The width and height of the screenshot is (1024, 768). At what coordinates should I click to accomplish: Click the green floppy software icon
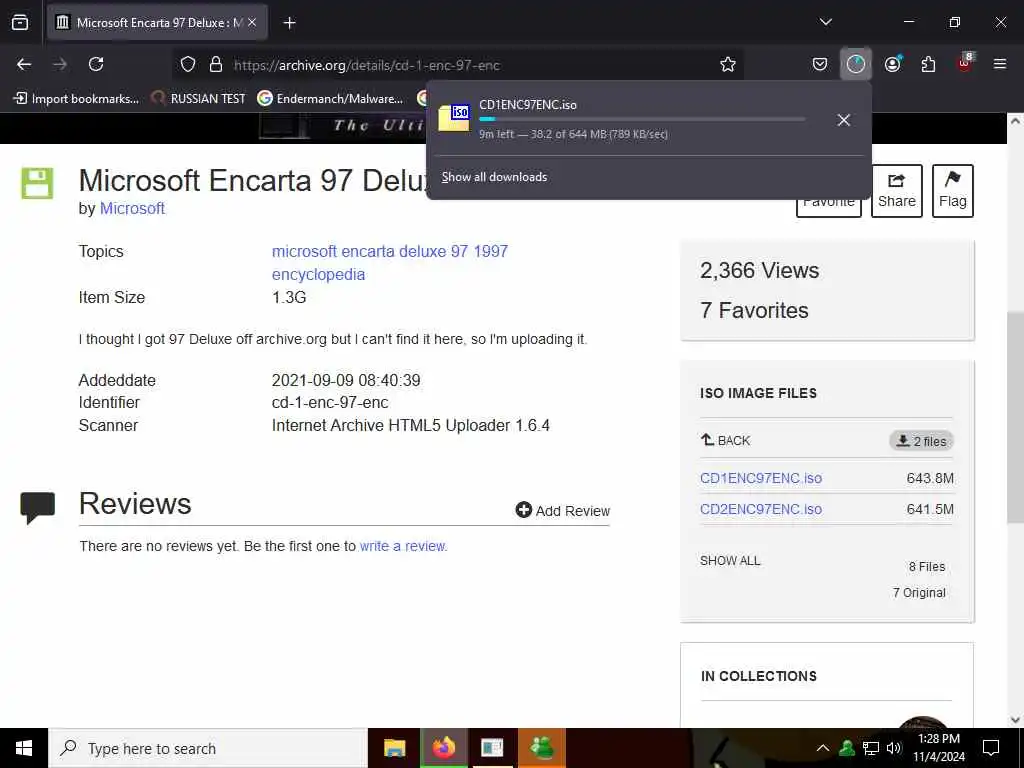[37, 183]
